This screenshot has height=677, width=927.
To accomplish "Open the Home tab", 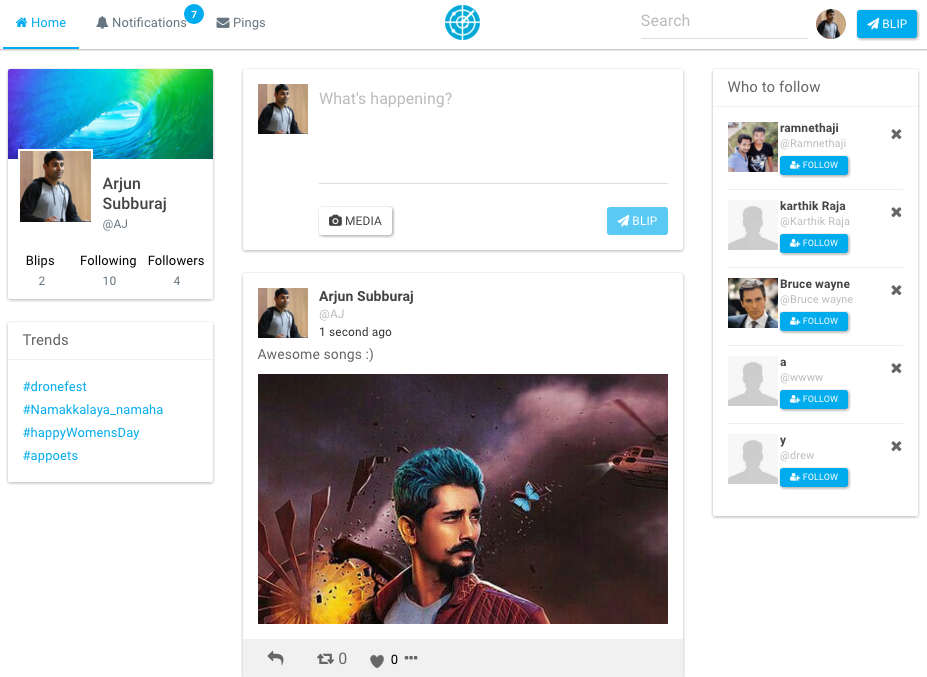I will click(41, 23).
